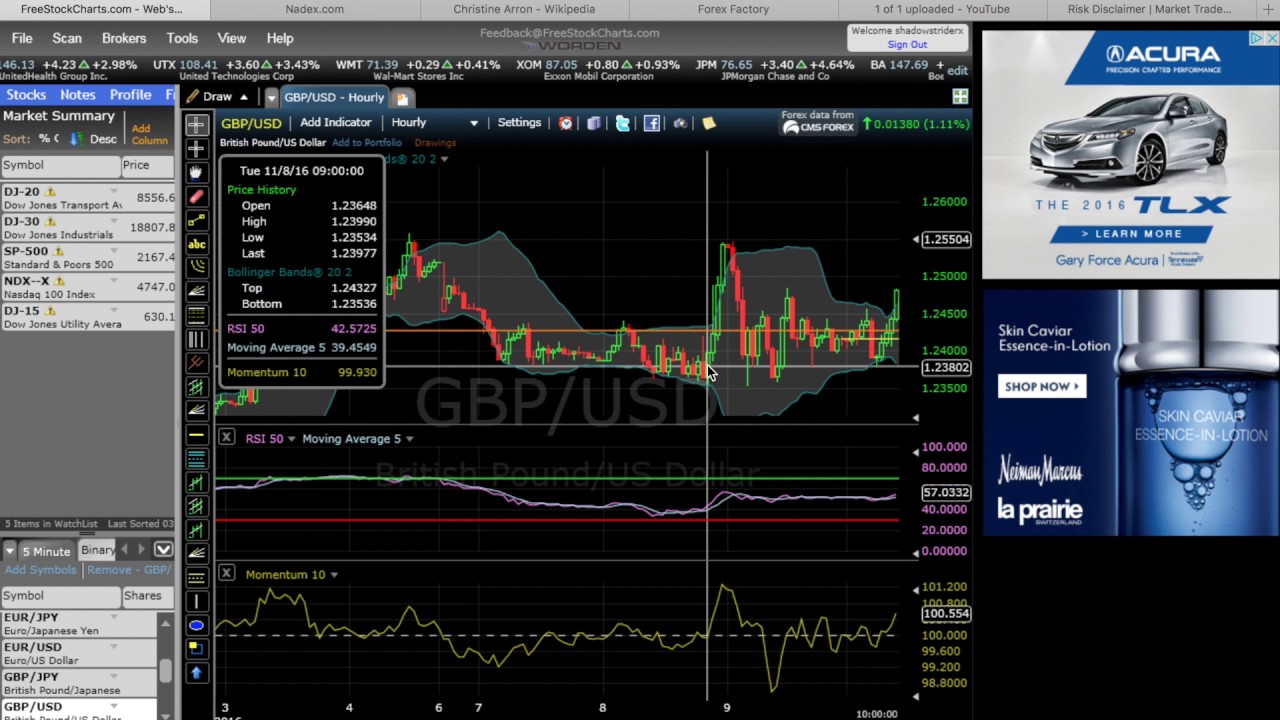Open the alarm clock alerts icon
Screen dimensions: 1280x720
(x=566, y=123)
